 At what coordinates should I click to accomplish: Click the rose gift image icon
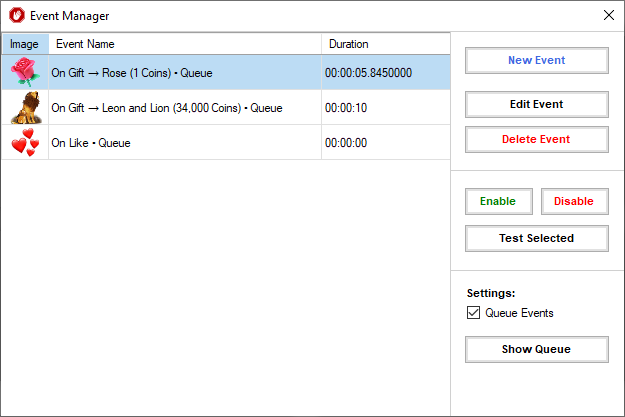(x=25, y=72)
